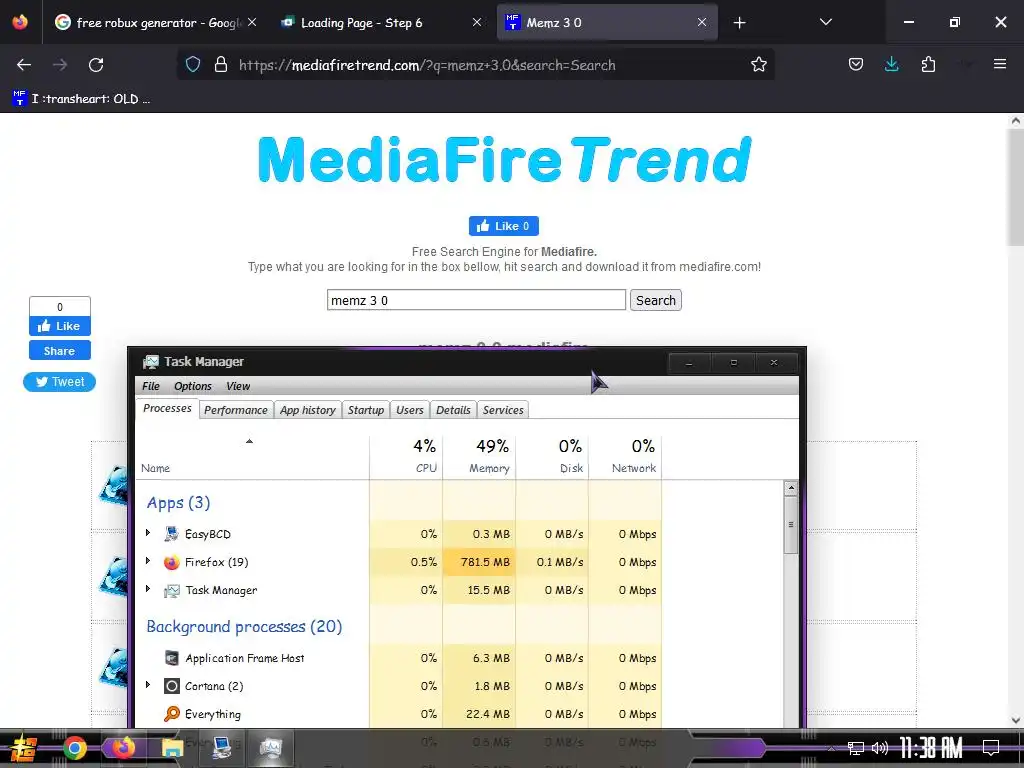Click the browser page vertical scrollbar thumb

(x=1015, y=187)
